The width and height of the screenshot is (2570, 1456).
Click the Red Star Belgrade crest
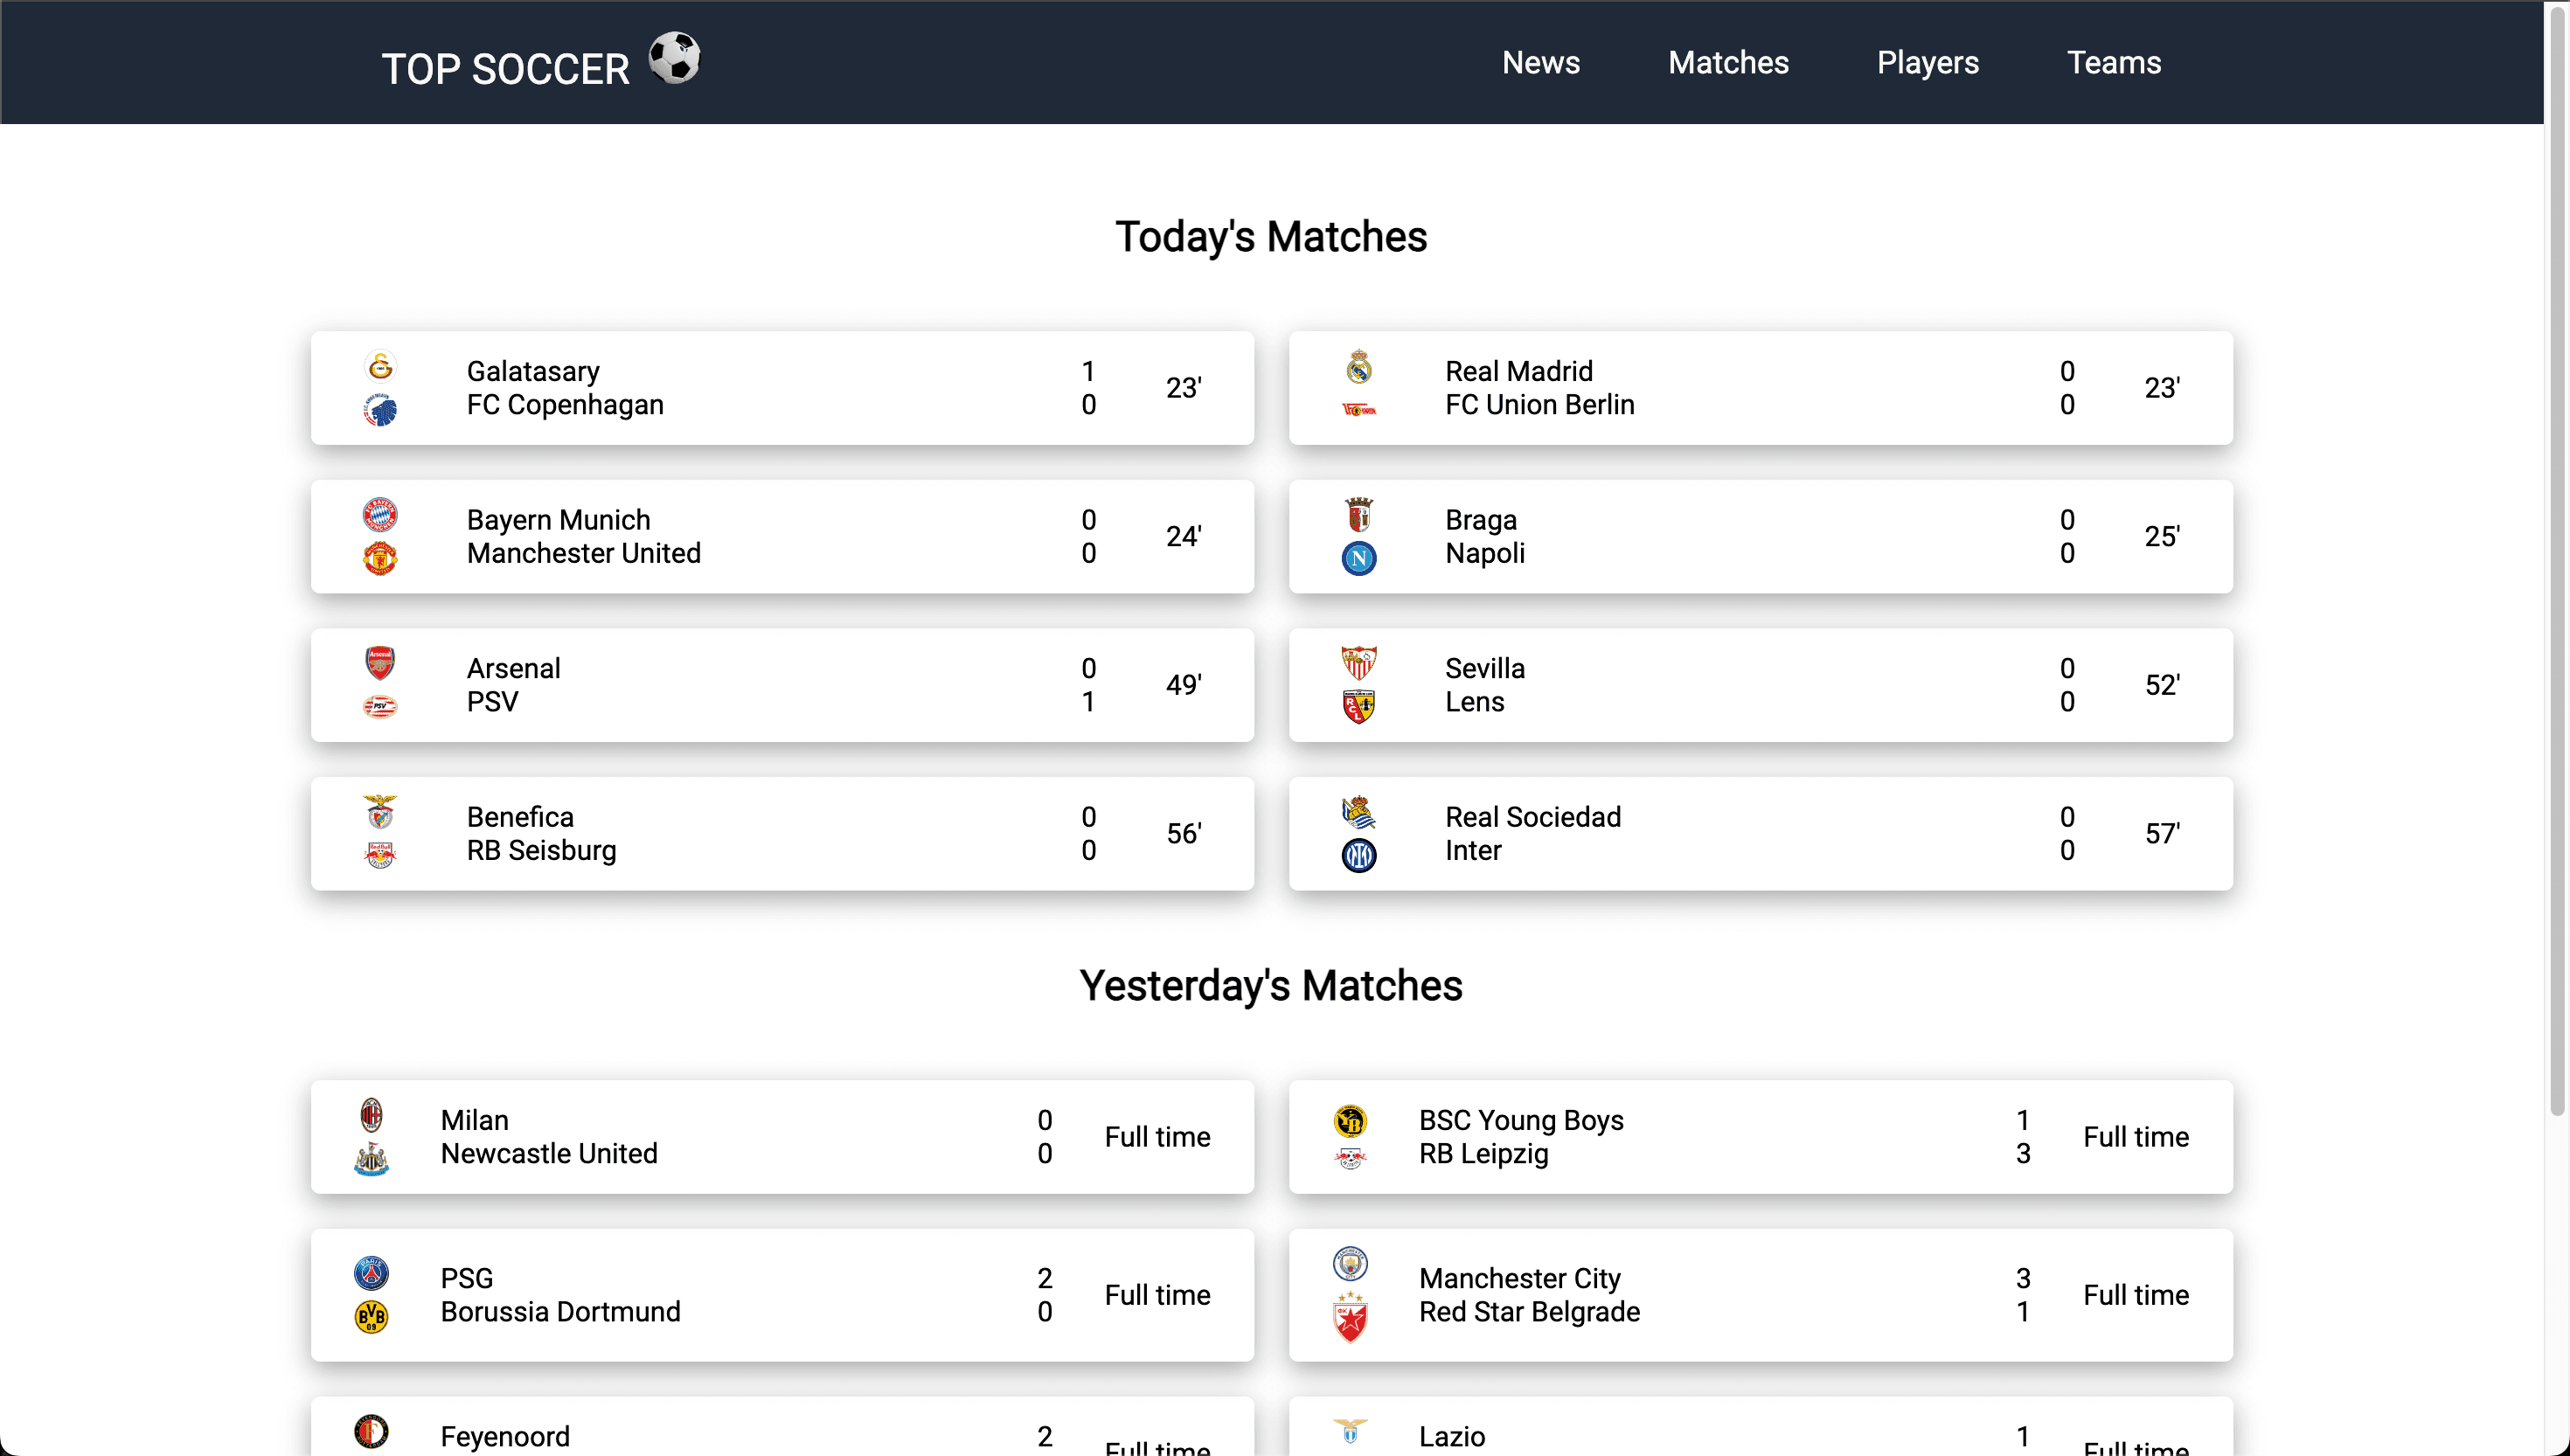[1350, 1316]
